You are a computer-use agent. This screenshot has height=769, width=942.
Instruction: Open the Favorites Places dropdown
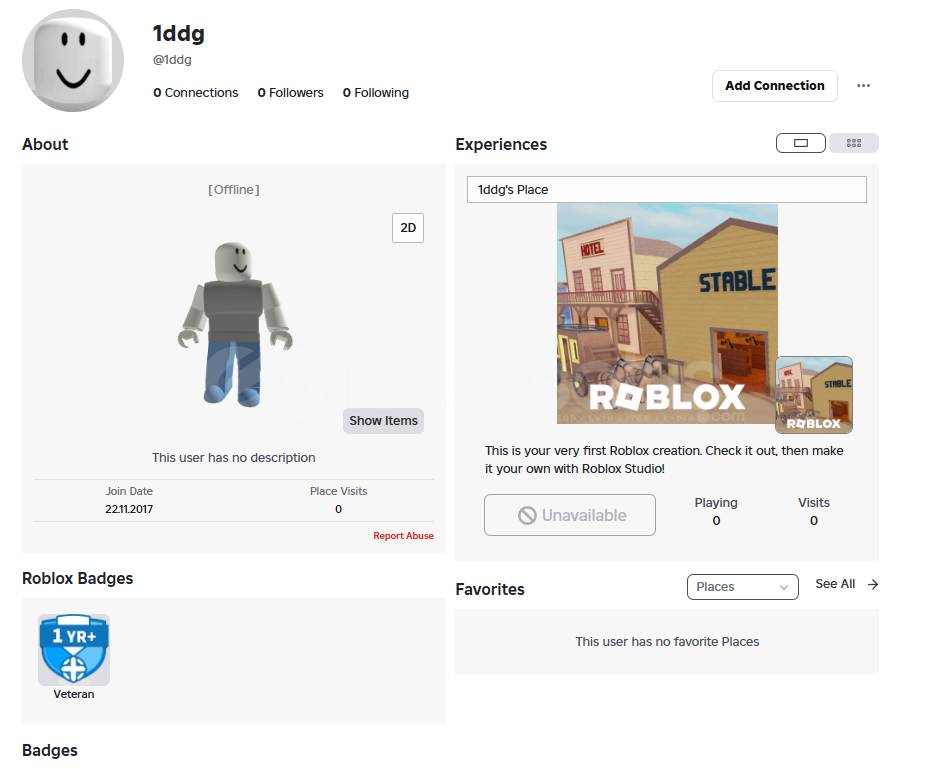[x=742, y=587]
